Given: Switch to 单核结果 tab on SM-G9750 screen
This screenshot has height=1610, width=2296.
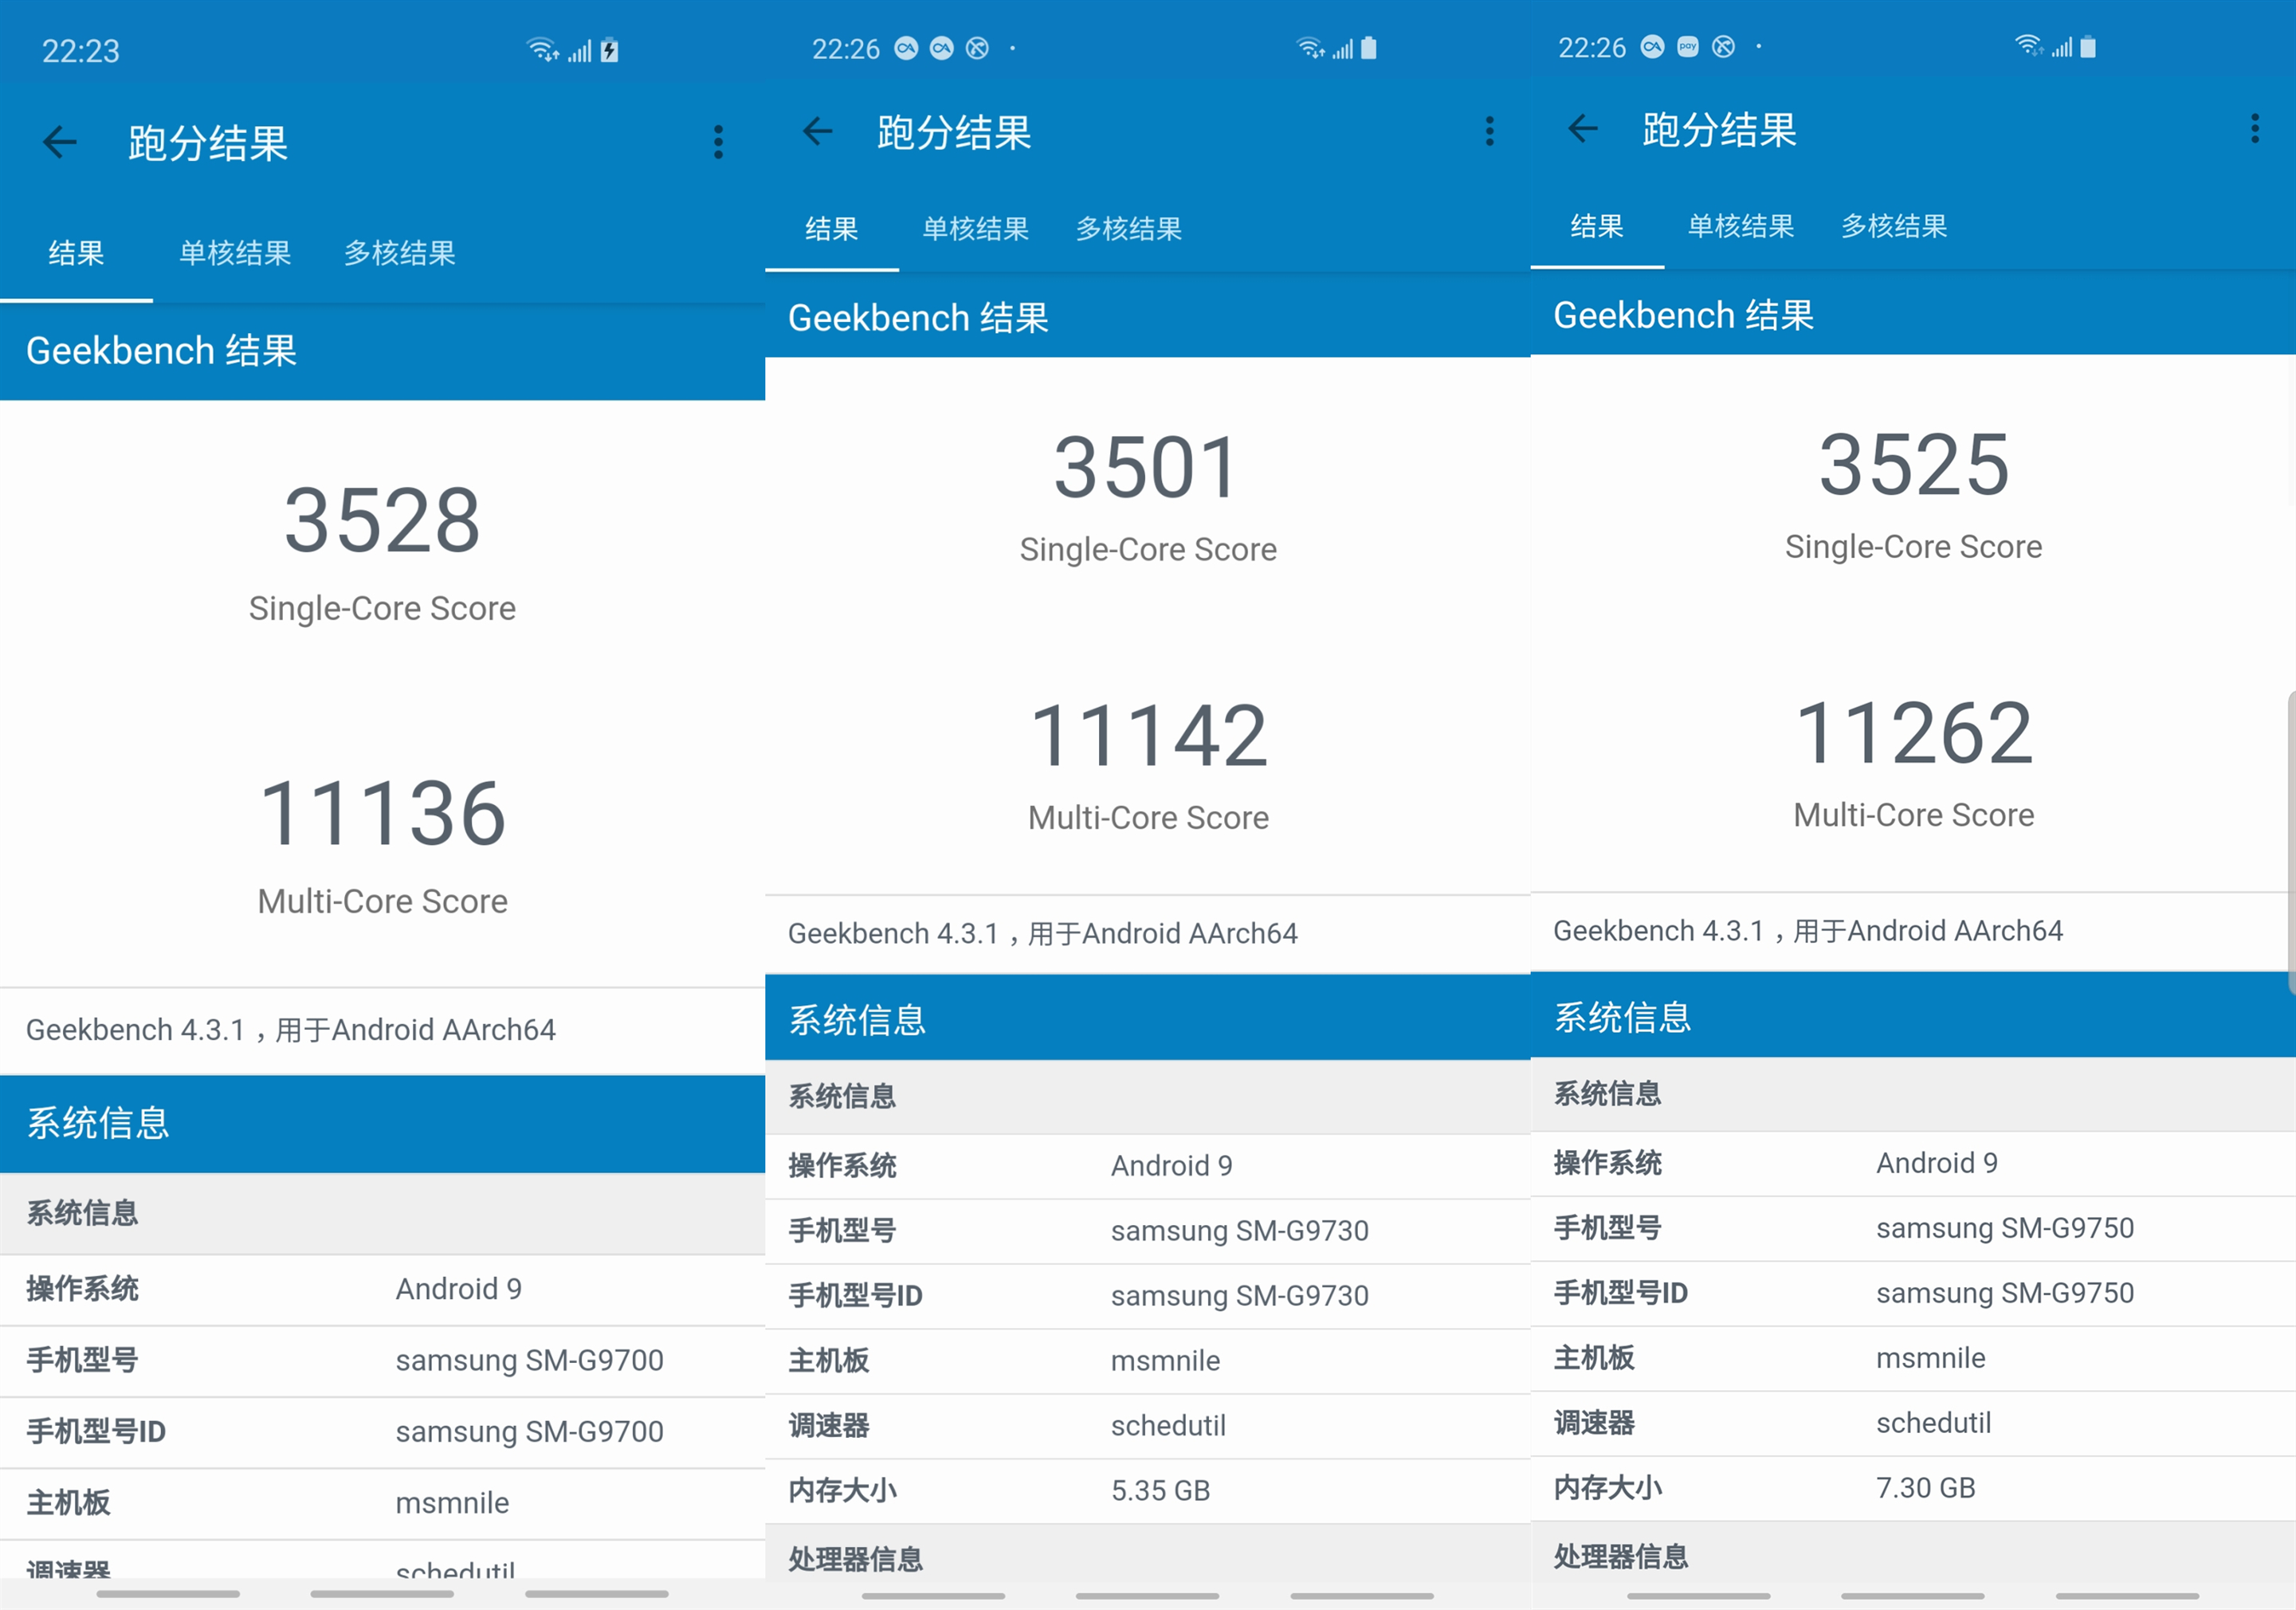Looking at the screenshot, I should [x=1741, y=226].
